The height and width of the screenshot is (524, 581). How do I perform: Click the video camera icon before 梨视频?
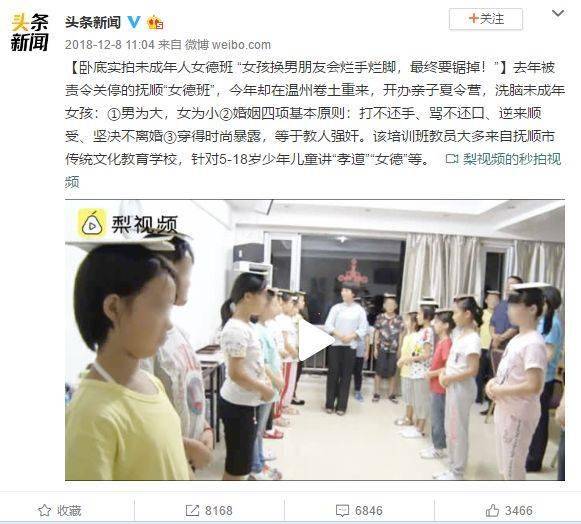(x=452, y=159)
